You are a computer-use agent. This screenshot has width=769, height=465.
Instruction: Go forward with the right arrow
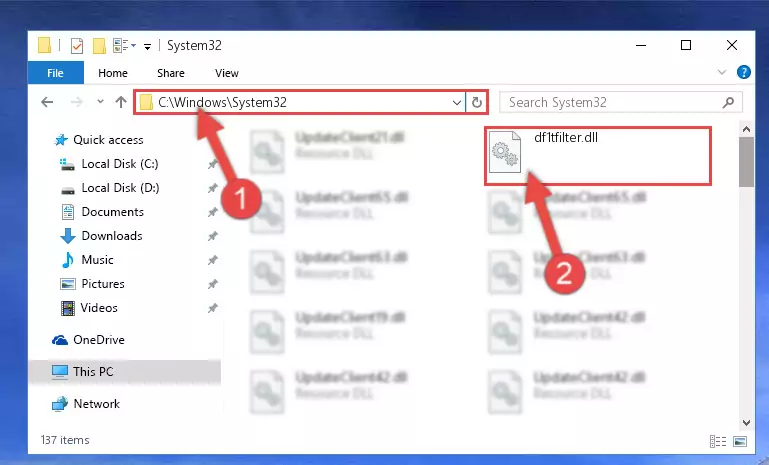pos(77,102)
